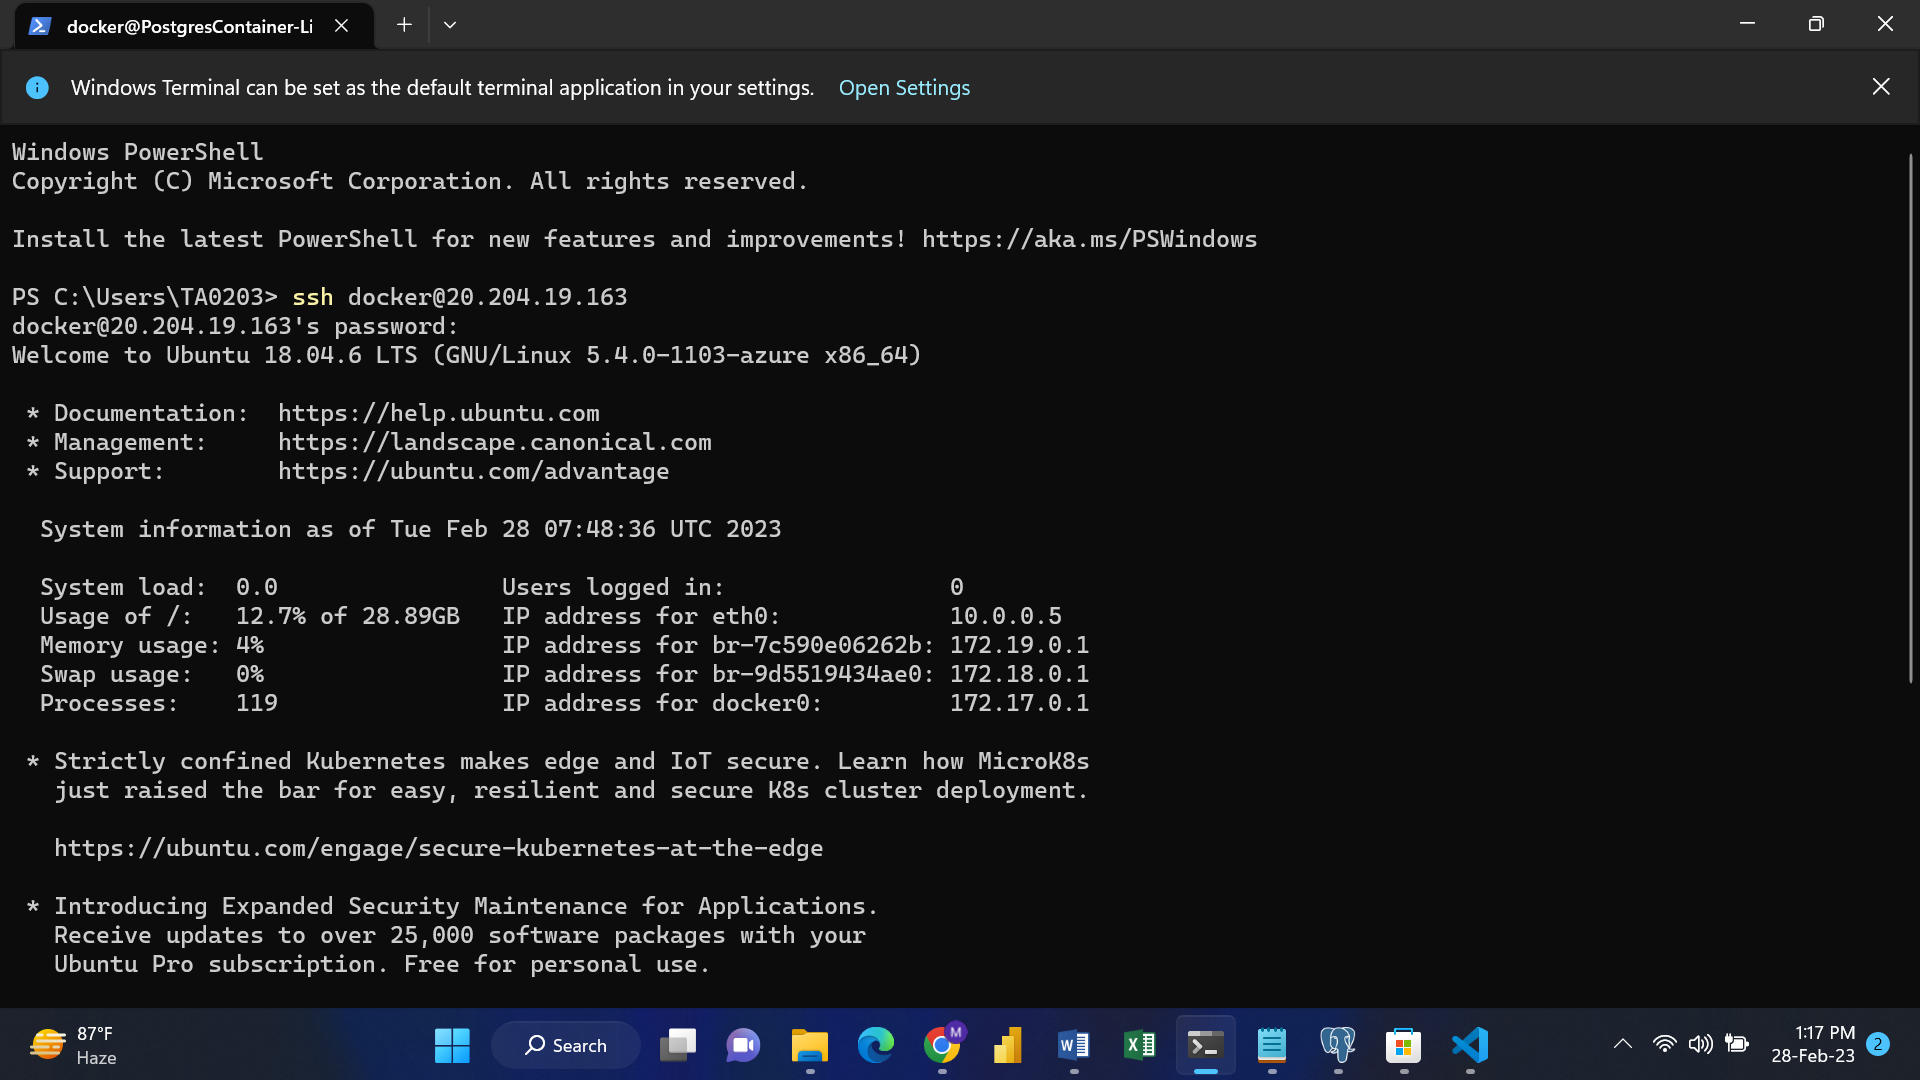Open Microsoft Store from the taskbar
The width and height of the screenshot is (1920, 1080).
(1404, 1045)
